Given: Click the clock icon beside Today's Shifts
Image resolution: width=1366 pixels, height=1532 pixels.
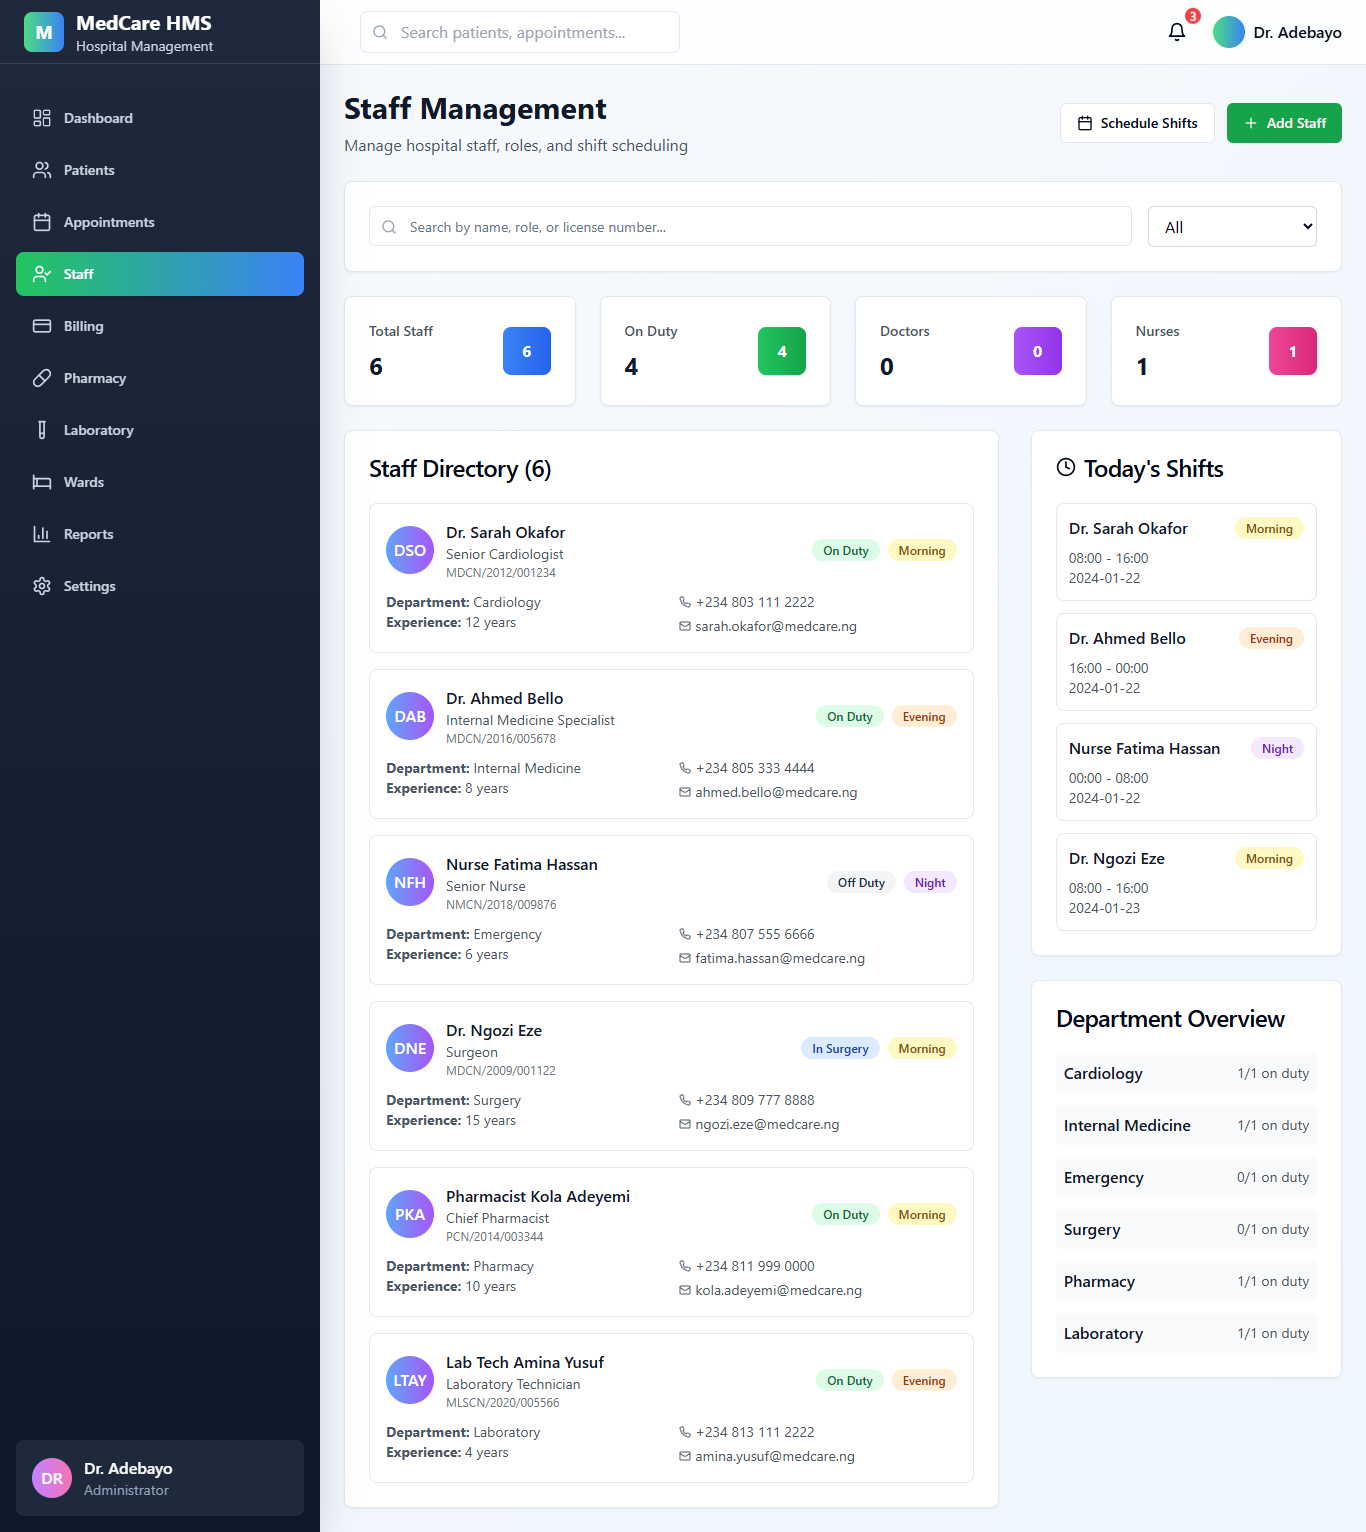Looking at the screenshot, I should point(1066,467).
